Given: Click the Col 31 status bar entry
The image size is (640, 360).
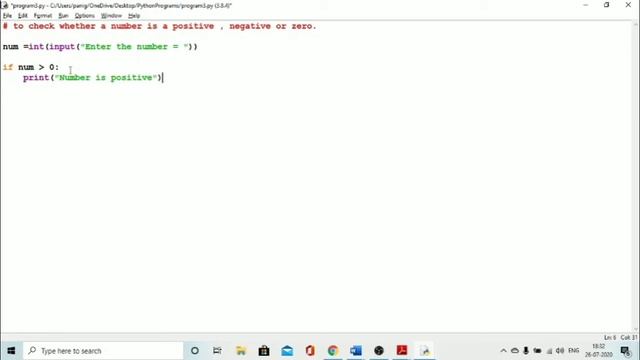Looking at the screenshot, I should tap(628, 338).
